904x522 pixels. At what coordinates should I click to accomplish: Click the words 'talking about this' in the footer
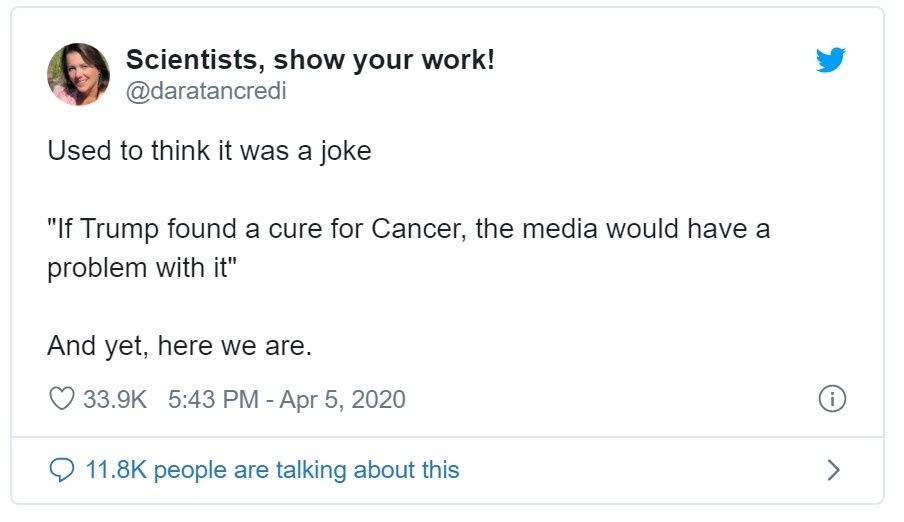pyautogui.click(x=368, y=470)
